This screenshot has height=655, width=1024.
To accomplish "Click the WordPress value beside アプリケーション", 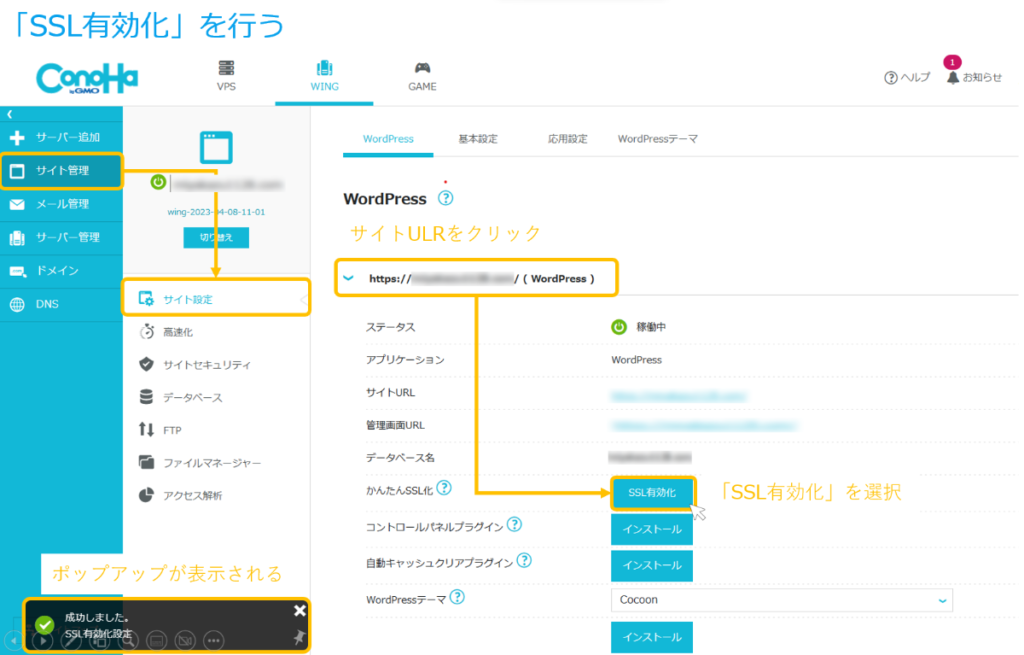I will (636, 360).
